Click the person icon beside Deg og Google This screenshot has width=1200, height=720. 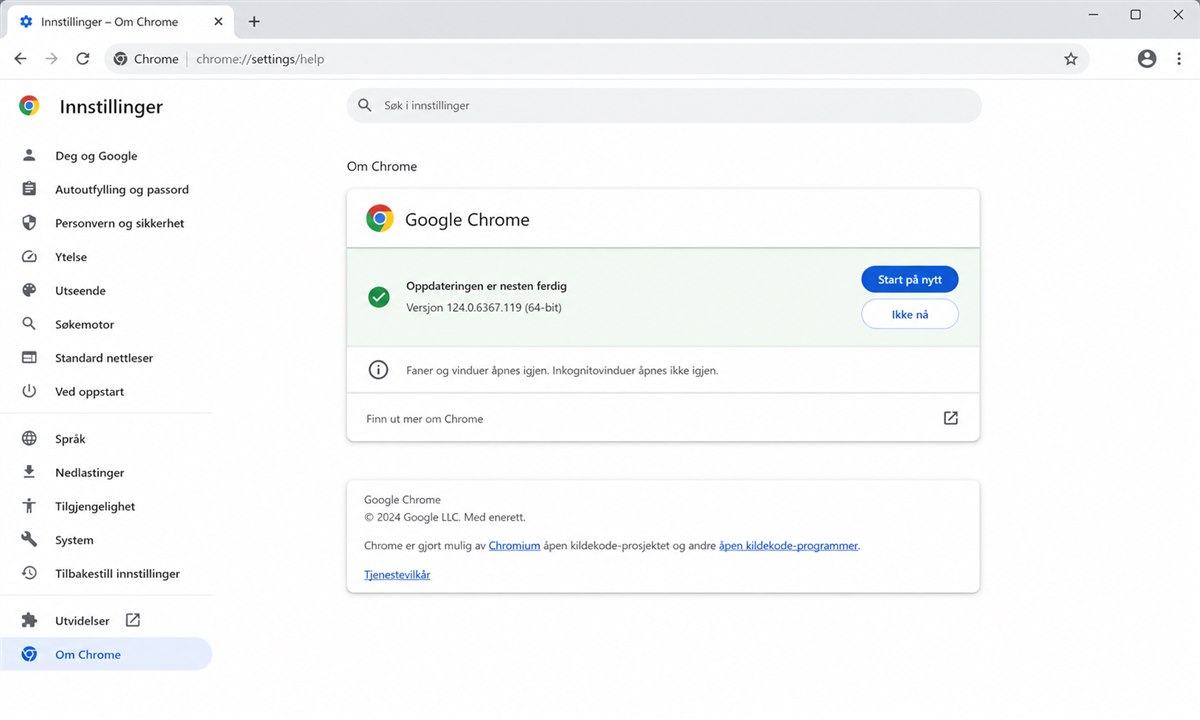tap(29, 156)
